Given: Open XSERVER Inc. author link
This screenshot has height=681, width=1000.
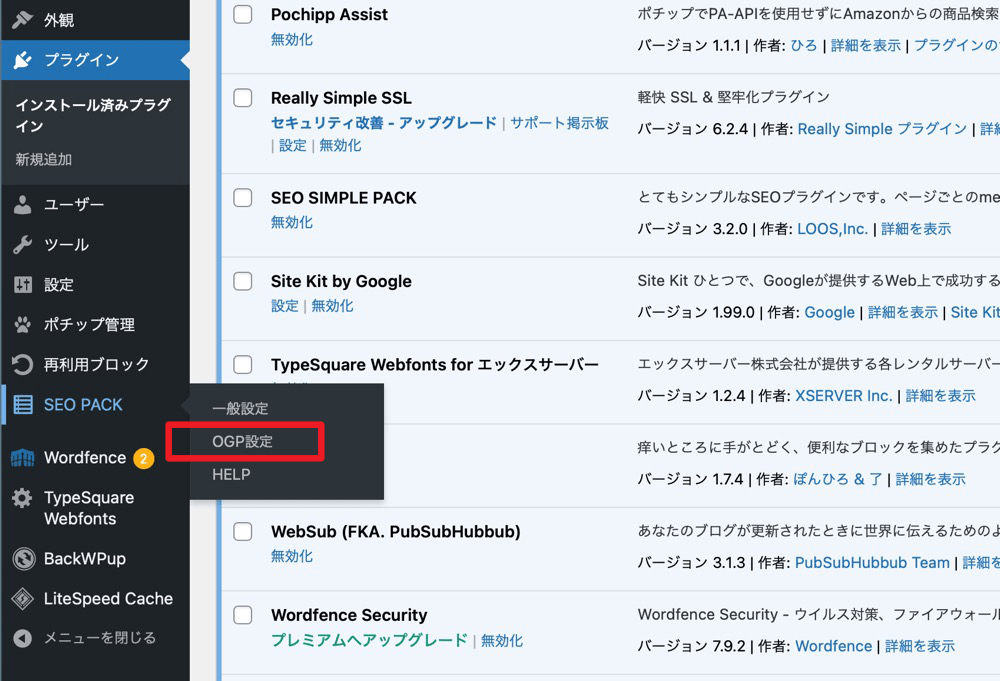Looking at the screenshot, I should tap(844, 396).
